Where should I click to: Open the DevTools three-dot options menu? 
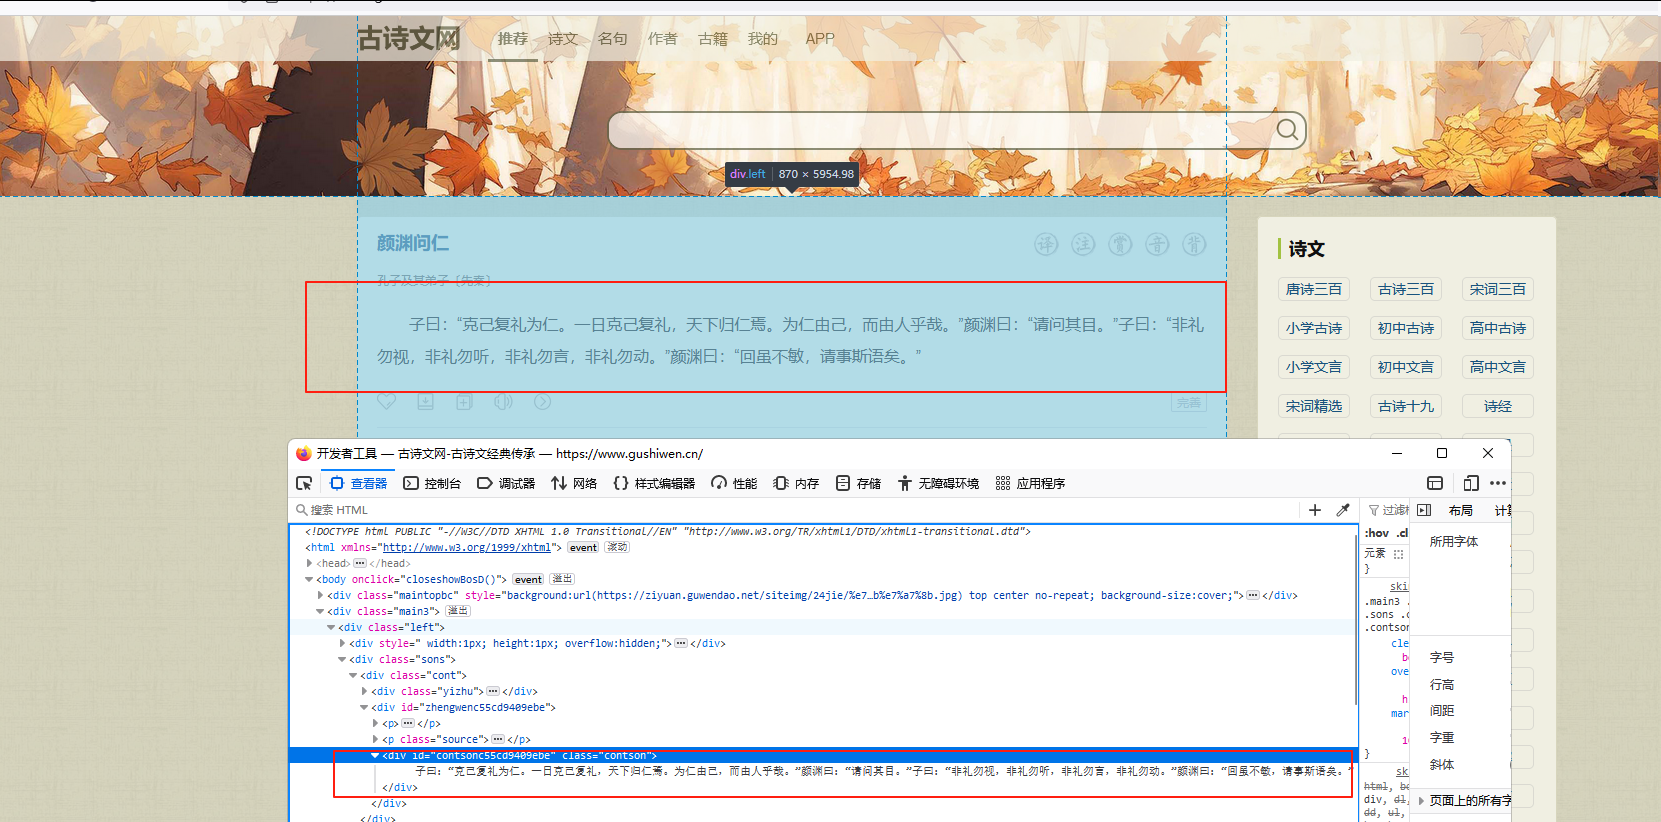[1498, 483]
